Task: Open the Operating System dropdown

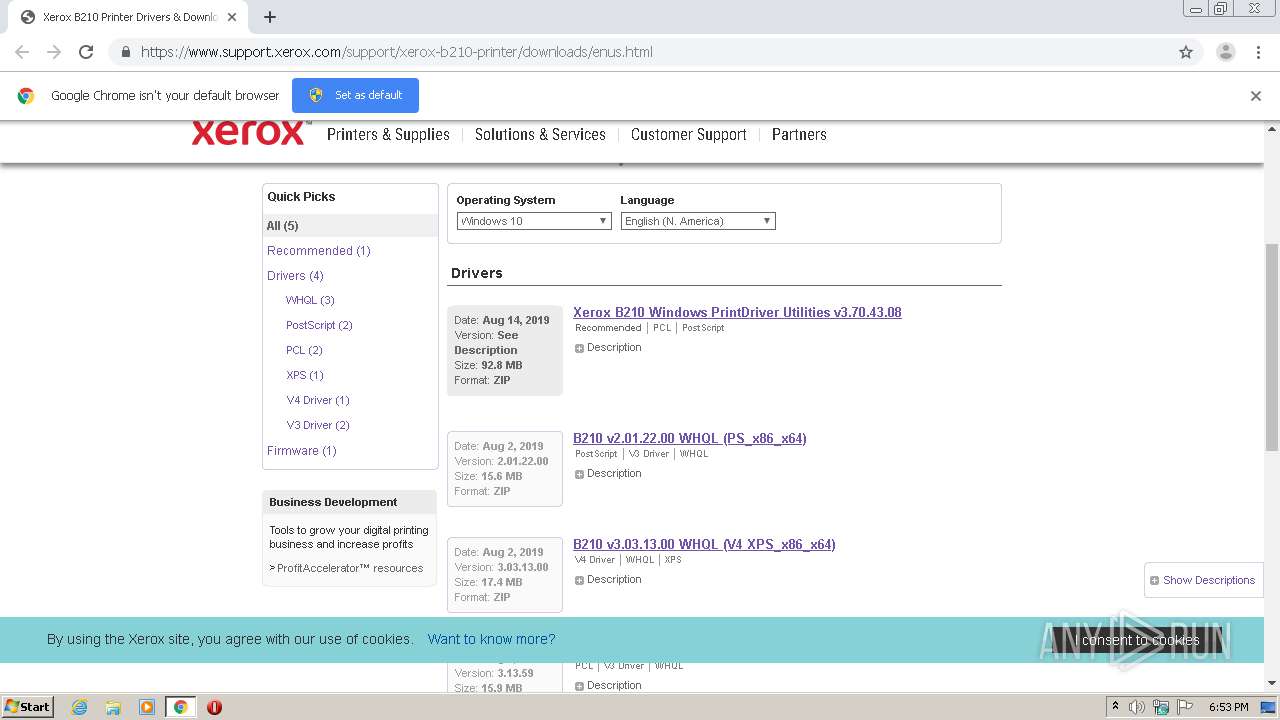Action: coord(534,221)
